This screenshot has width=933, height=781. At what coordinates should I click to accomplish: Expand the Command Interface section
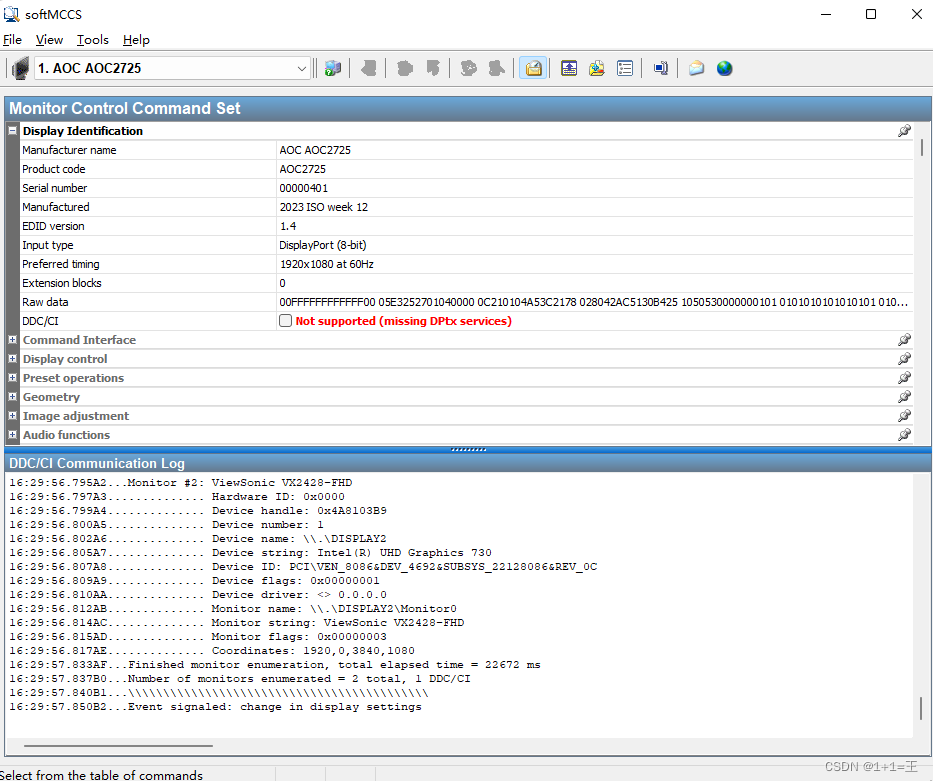pos(12,340)
